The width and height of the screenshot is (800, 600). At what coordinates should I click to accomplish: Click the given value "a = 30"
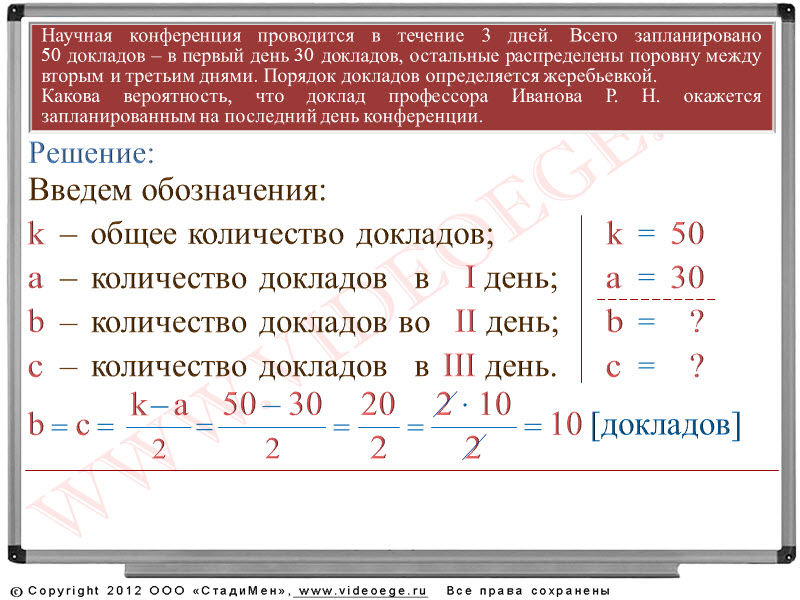[x=656, y=278]
